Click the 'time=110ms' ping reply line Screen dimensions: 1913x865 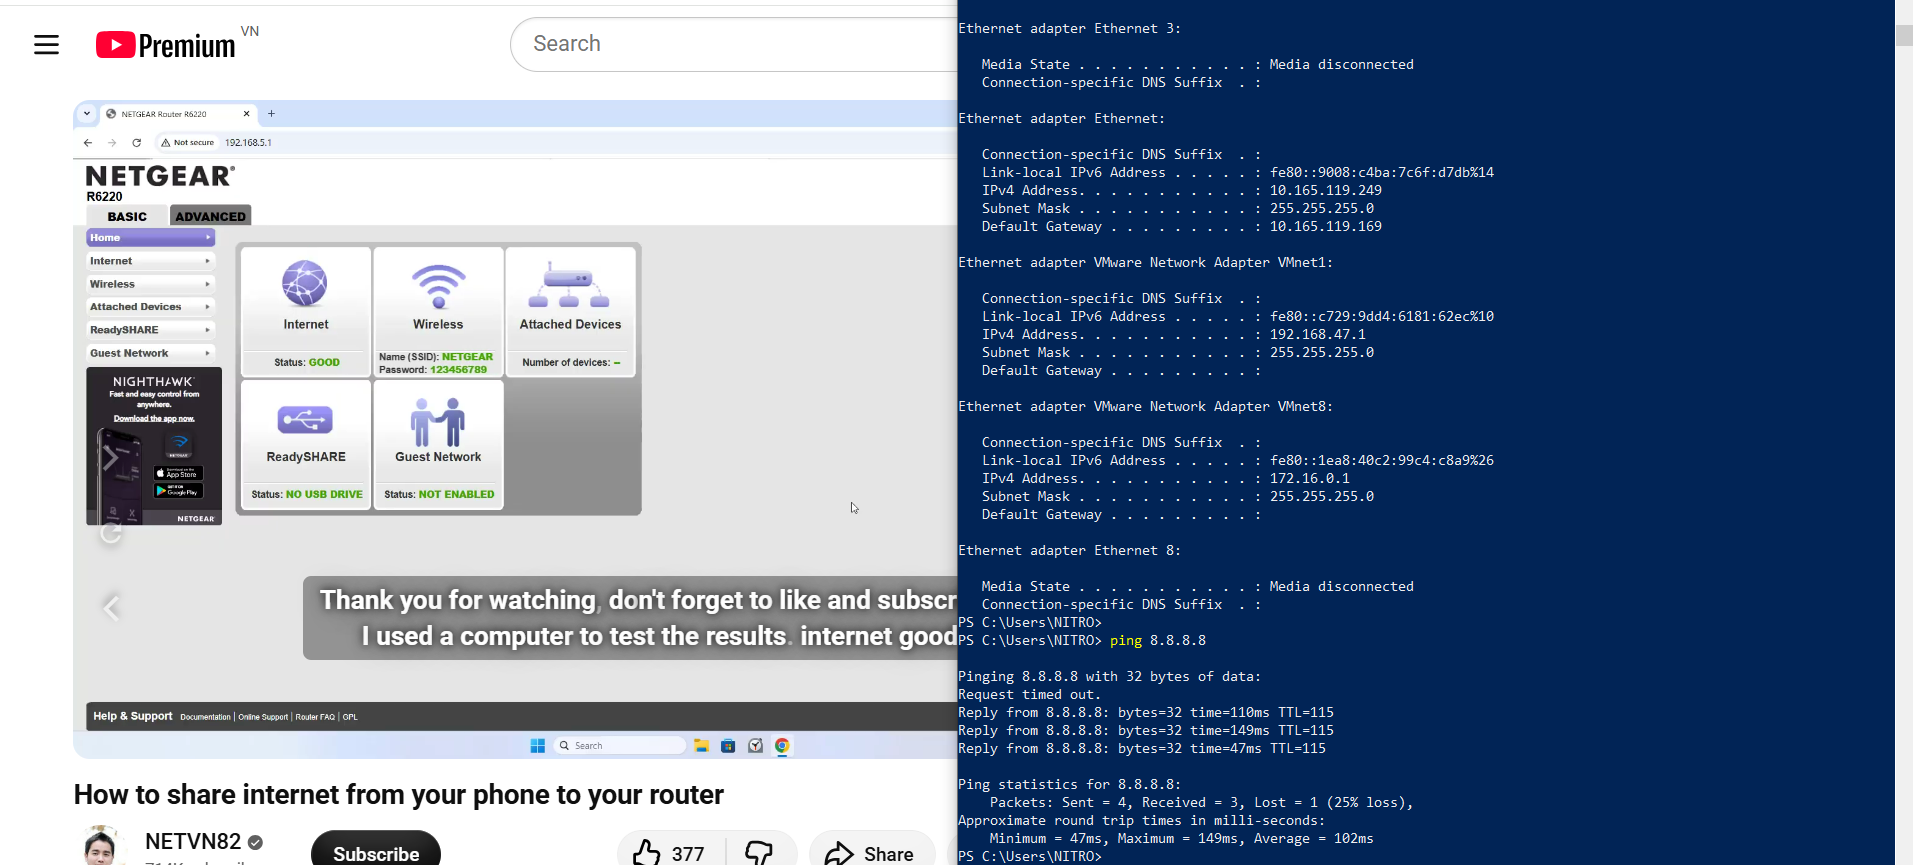(x=1146, y=713)
